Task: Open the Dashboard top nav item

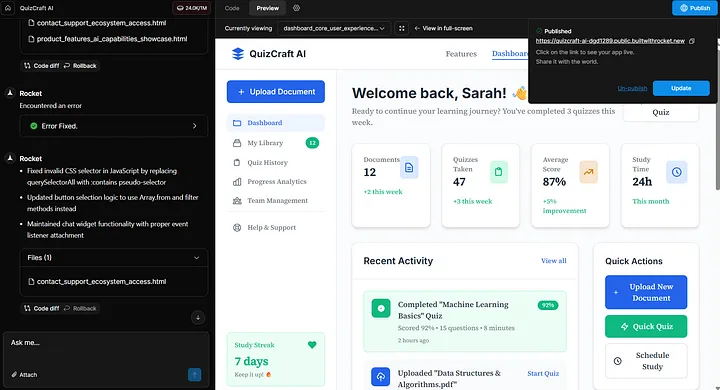Action: 510,54
